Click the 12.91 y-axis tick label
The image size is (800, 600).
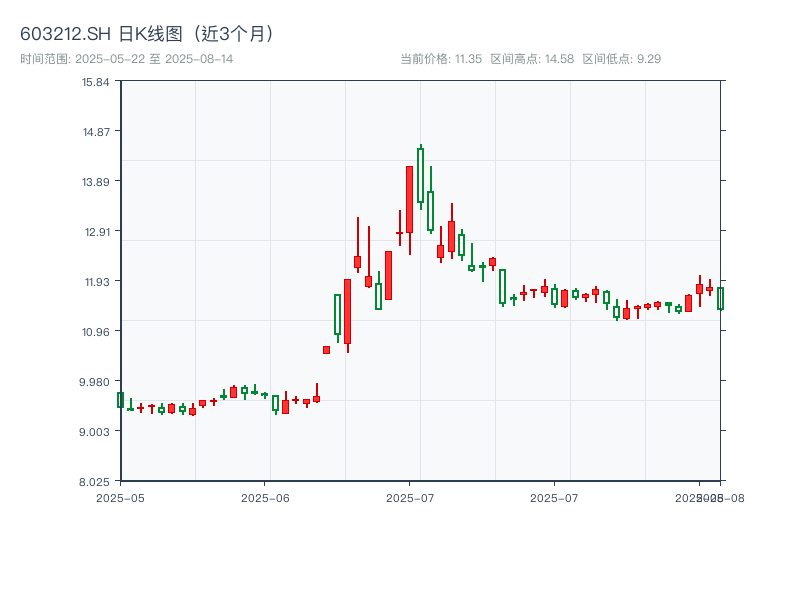96,231
